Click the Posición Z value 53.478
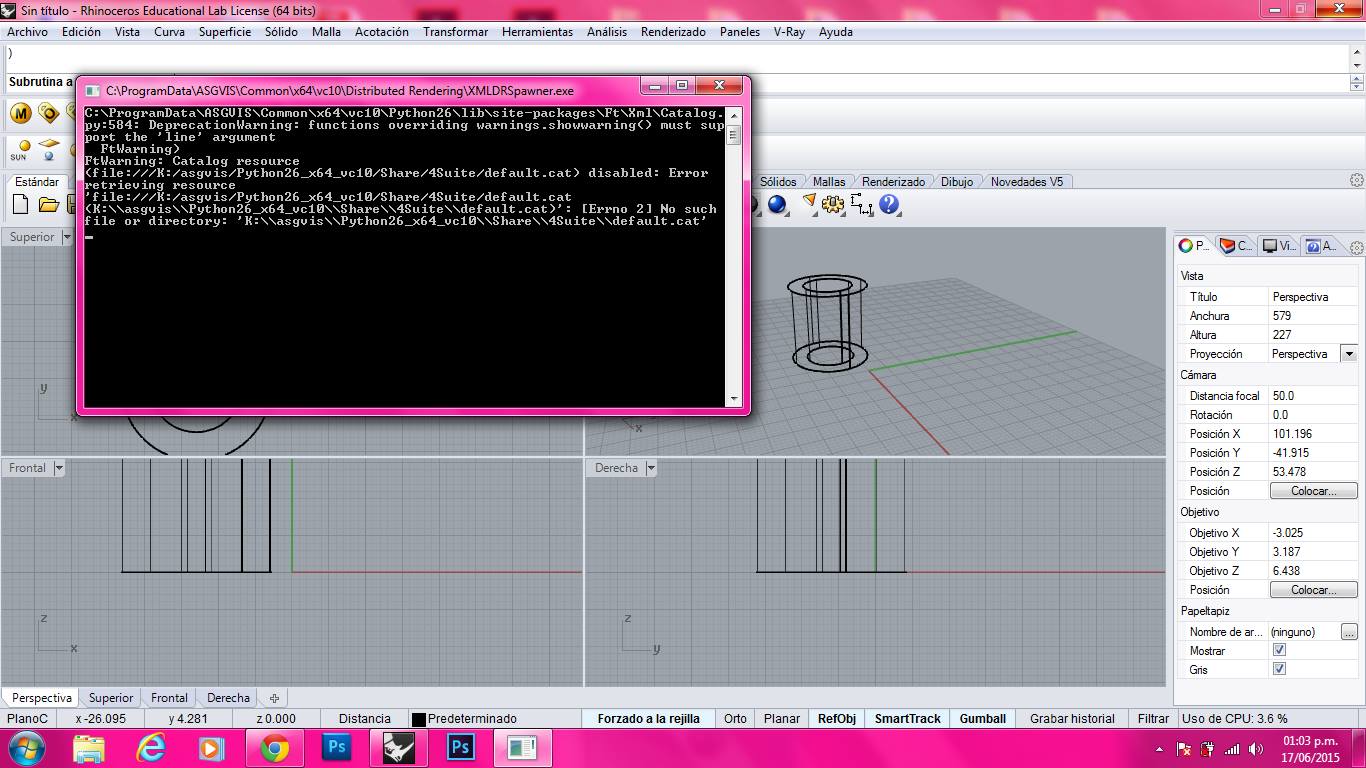Viewport: 1366px width, 768px height. point(1313,472)
